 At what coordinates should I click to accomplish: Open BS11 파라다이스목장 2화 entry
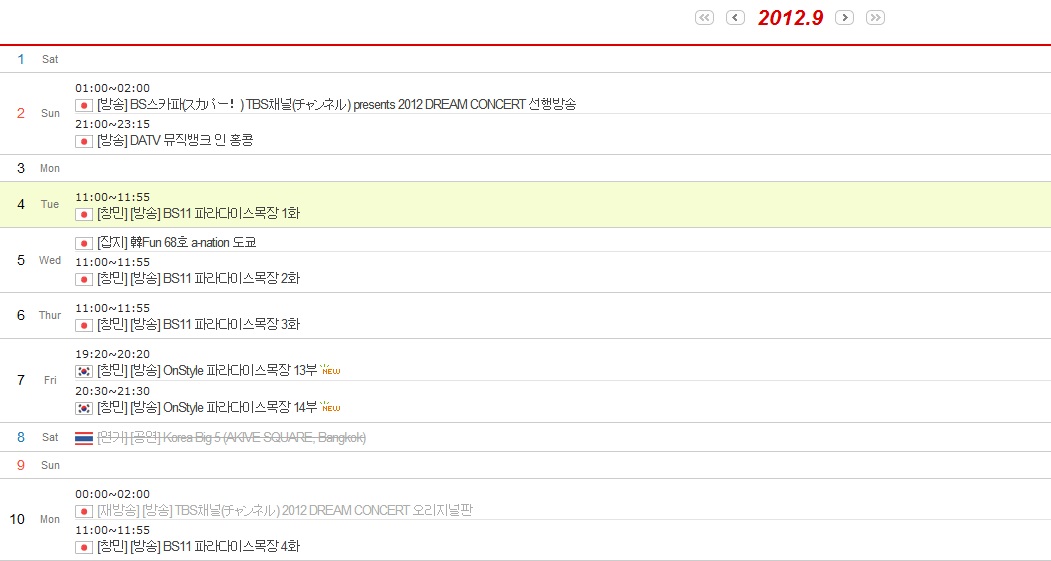[198, 279]
